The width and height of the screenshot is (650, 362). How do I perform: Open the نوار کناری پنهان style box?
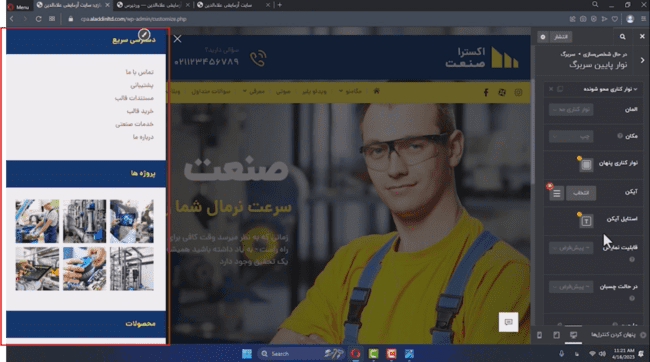point(586,165)
